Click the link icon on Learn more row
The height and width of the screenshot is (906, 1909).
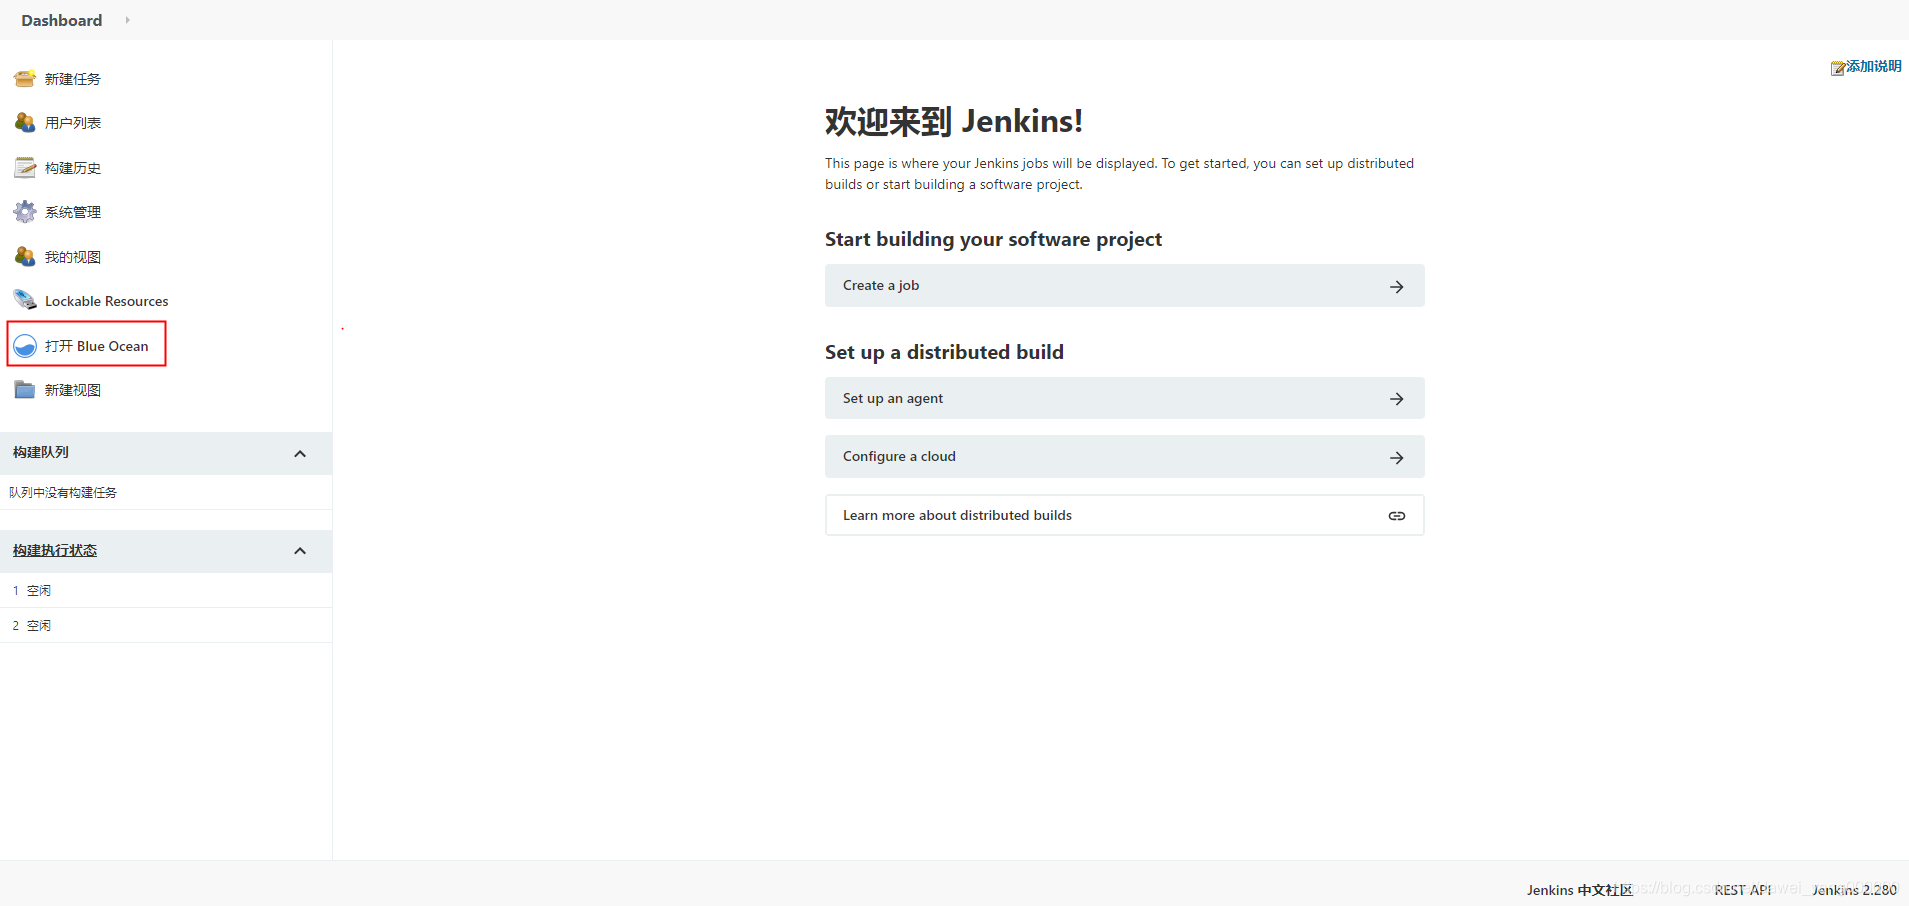1397,516
